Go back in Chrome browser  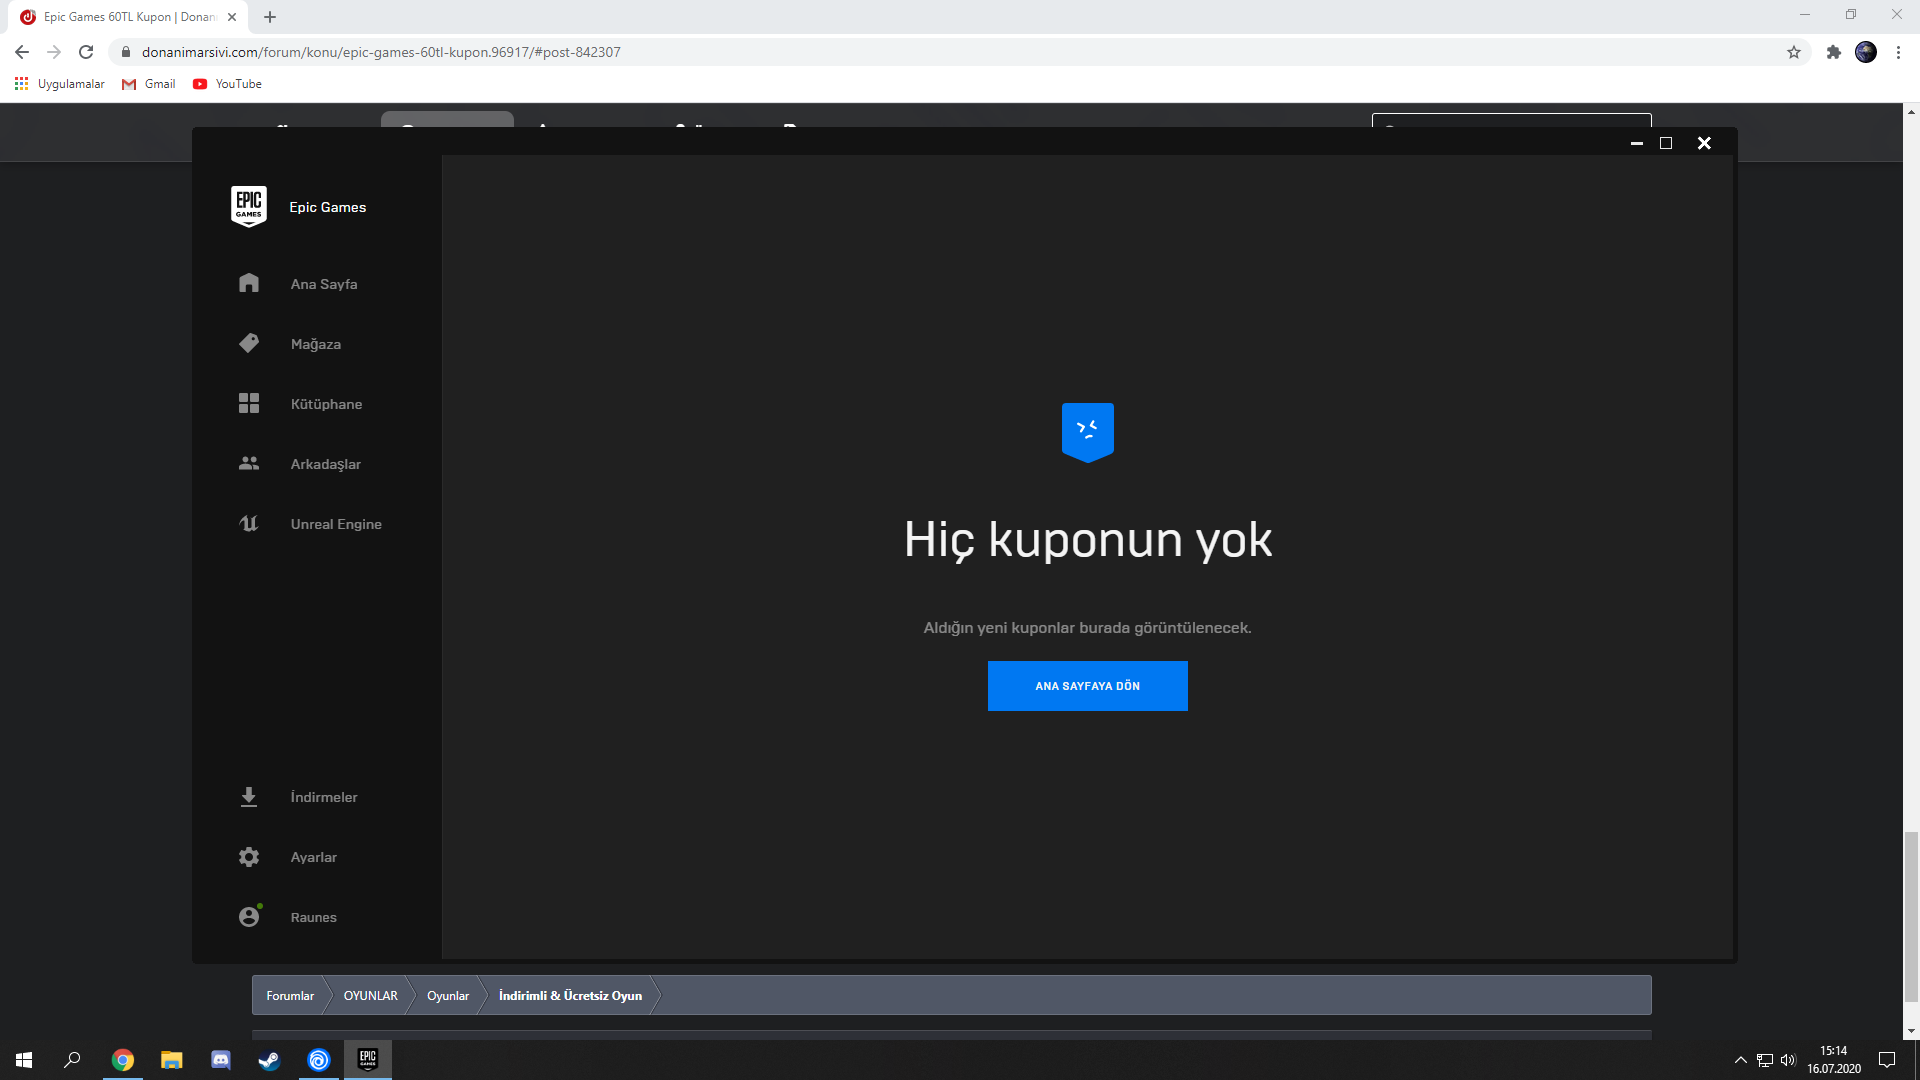22,52
